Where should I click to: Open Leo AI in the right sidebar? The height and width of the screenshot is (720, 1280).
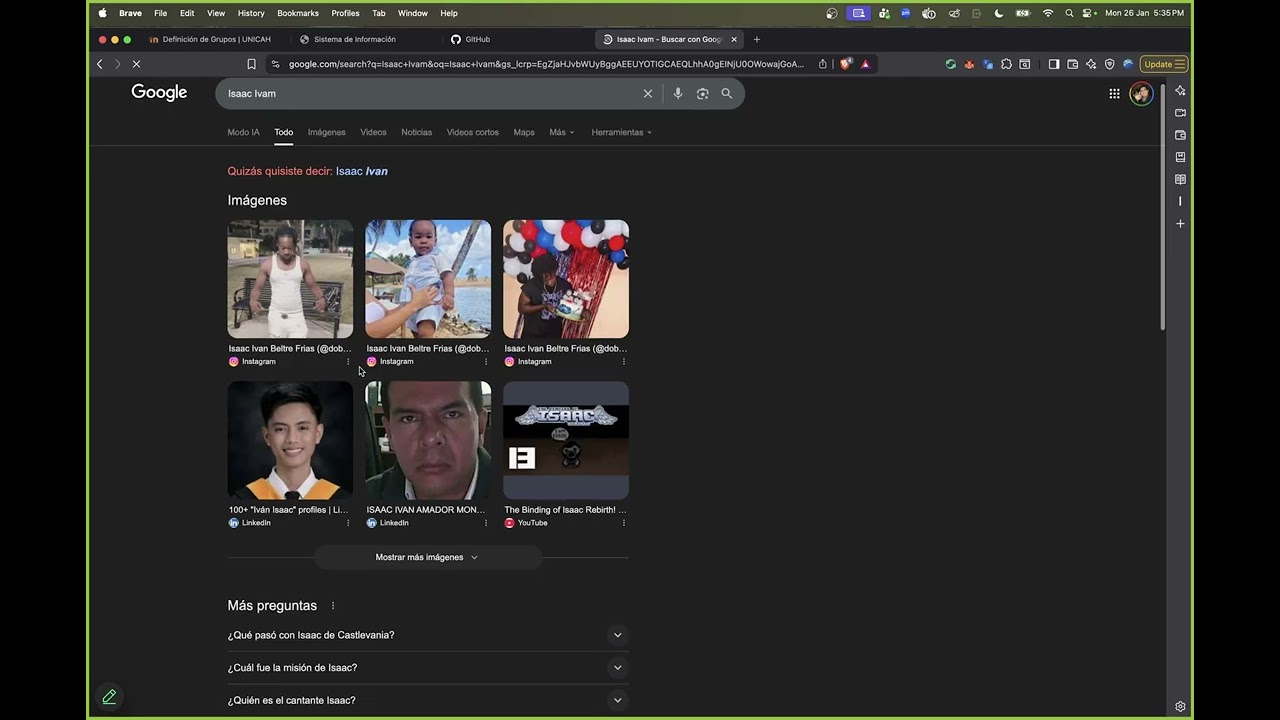[1180, 91]
